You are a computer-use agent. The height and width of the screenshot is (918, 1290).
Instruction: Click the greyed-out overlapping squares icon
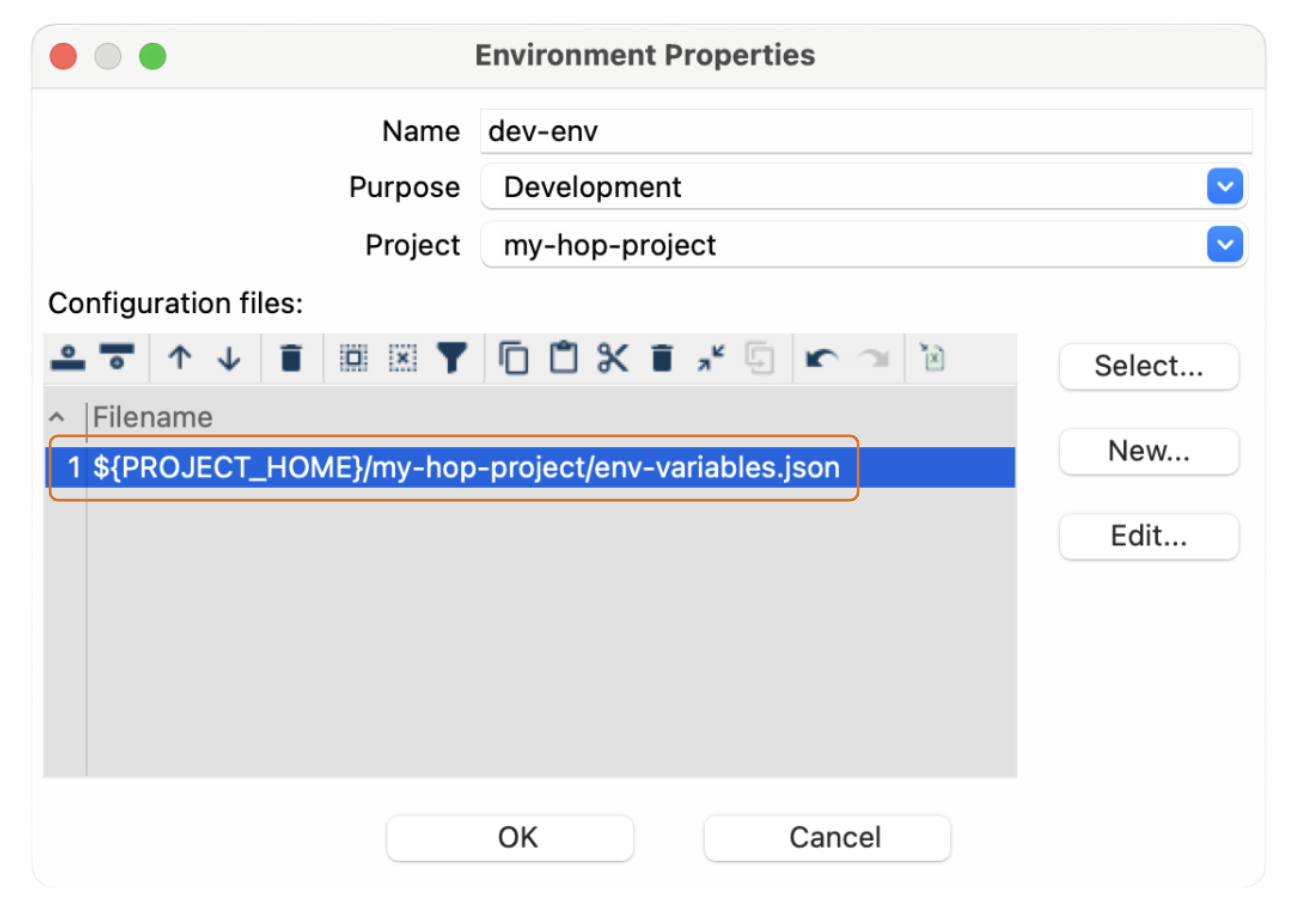760,358
